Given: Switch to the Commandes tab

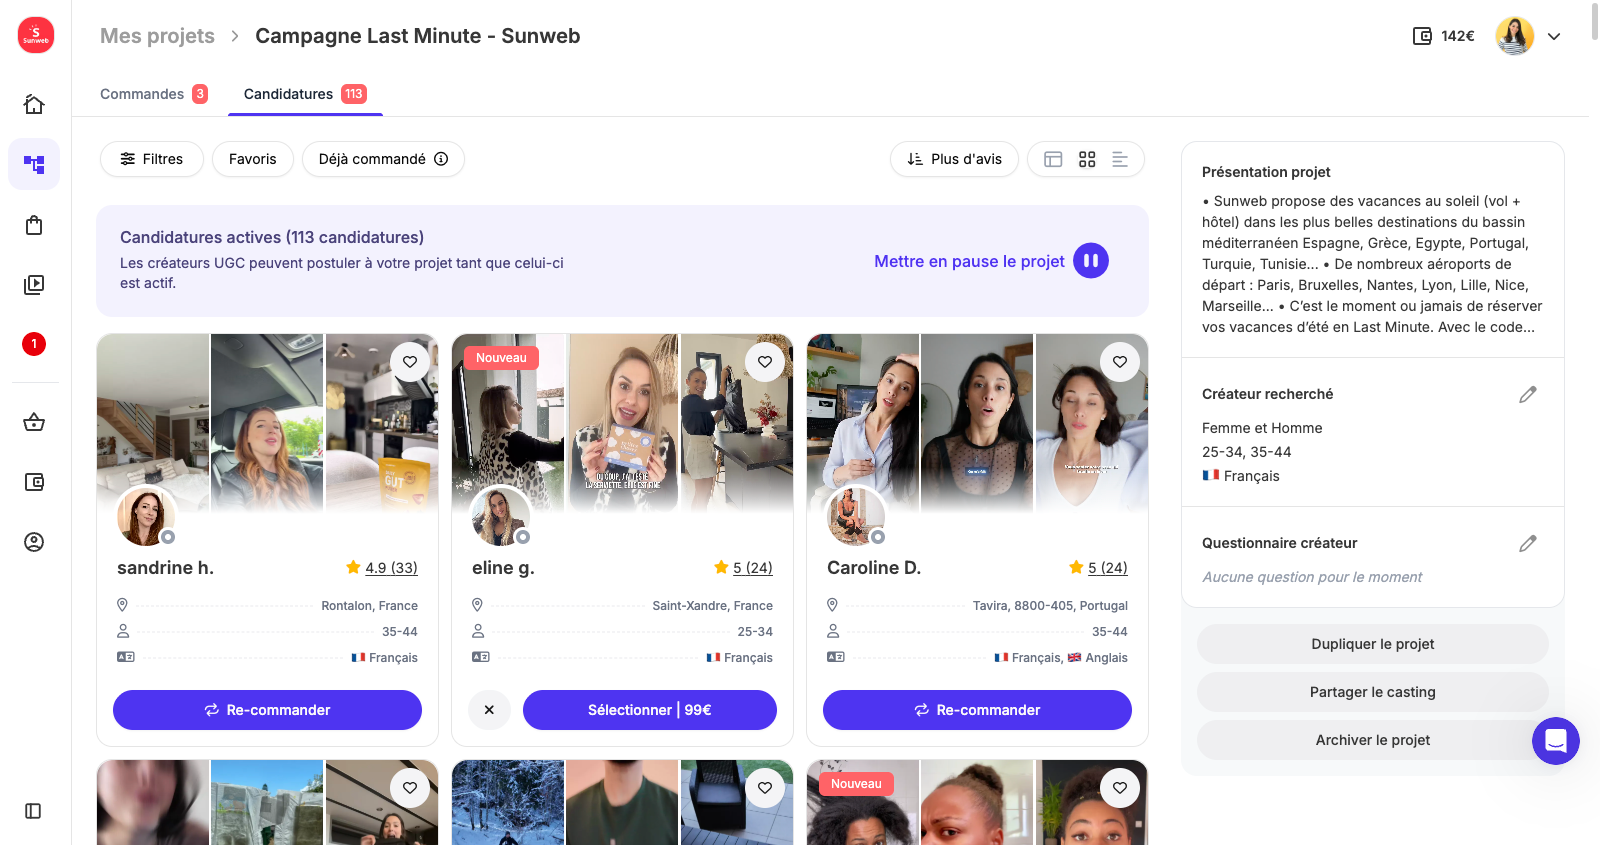Looking at the screenshot, I should [154, 94].
